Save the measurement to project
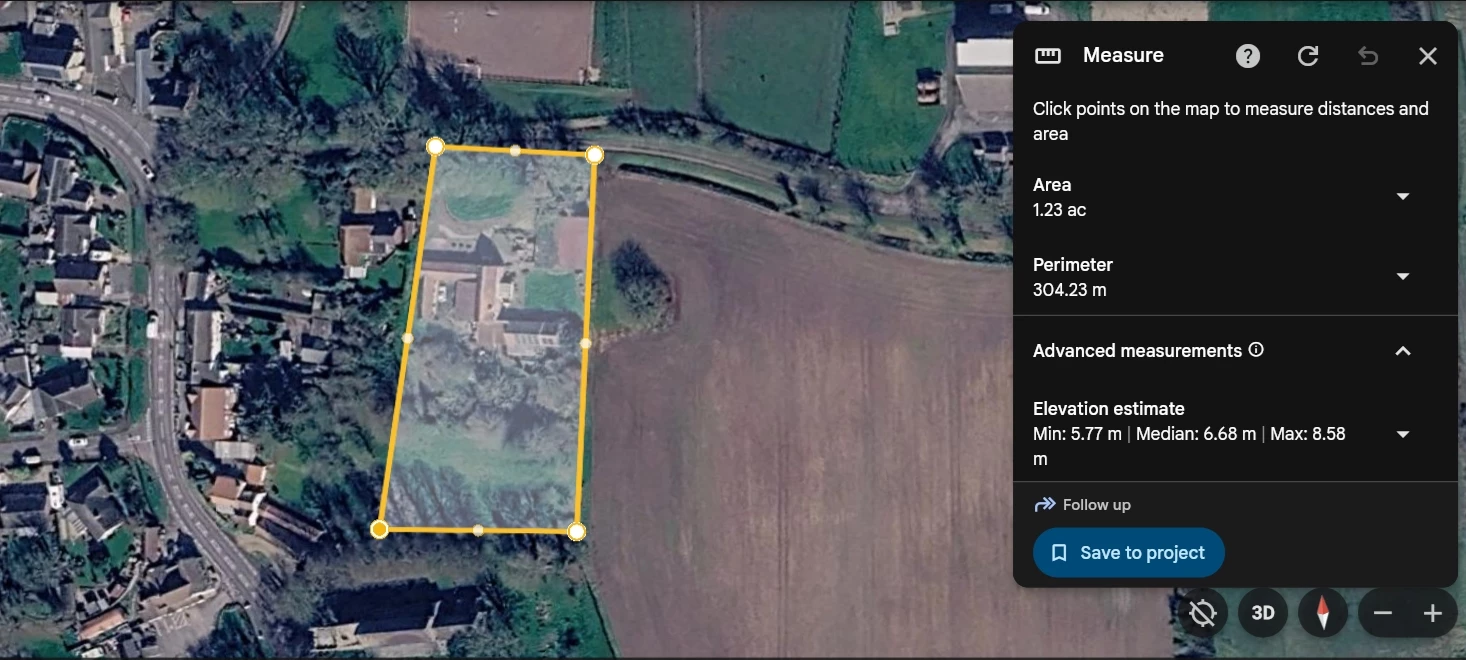 click(1129, 553)
